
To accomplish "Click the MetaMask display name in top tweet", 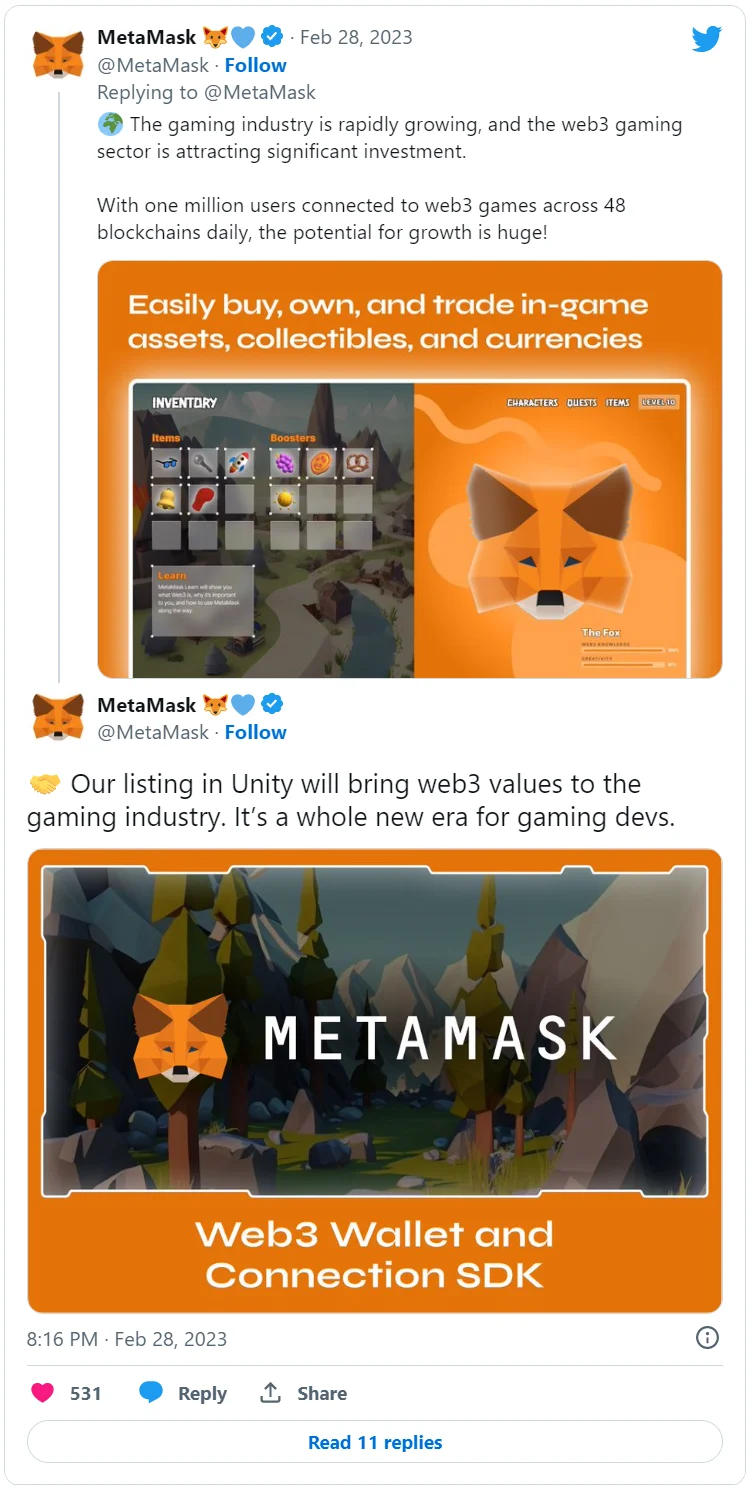I will tap(146, 37).
